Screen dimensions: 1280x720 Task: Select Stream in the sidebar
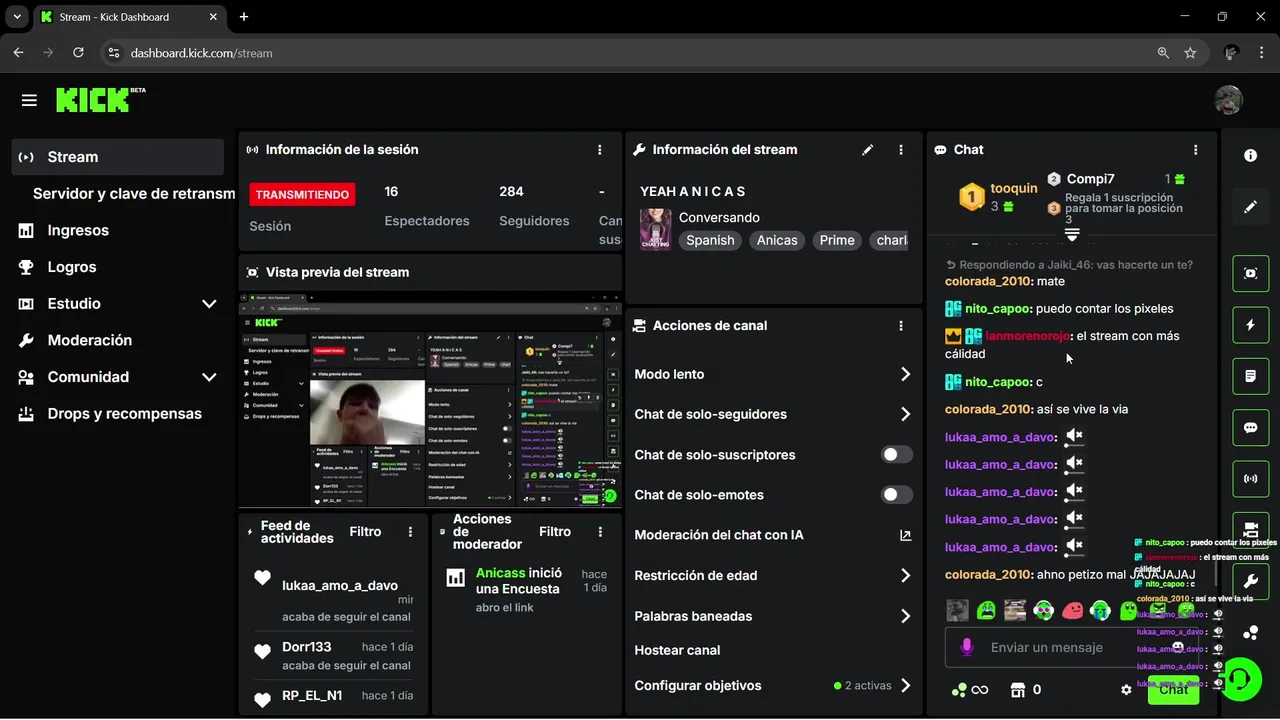tap(118, 157)
